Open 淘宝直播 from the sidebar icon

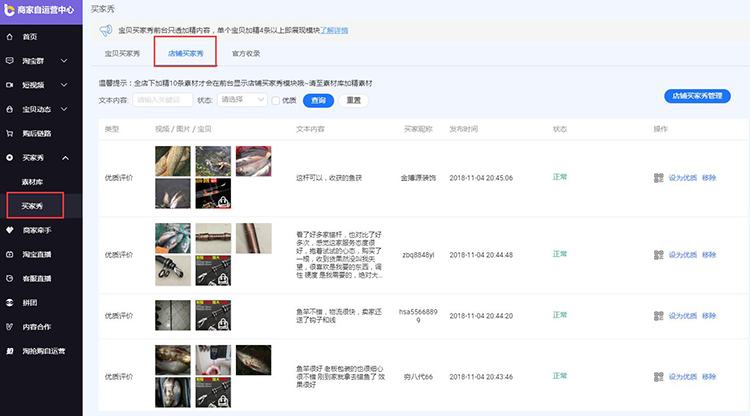10,254
